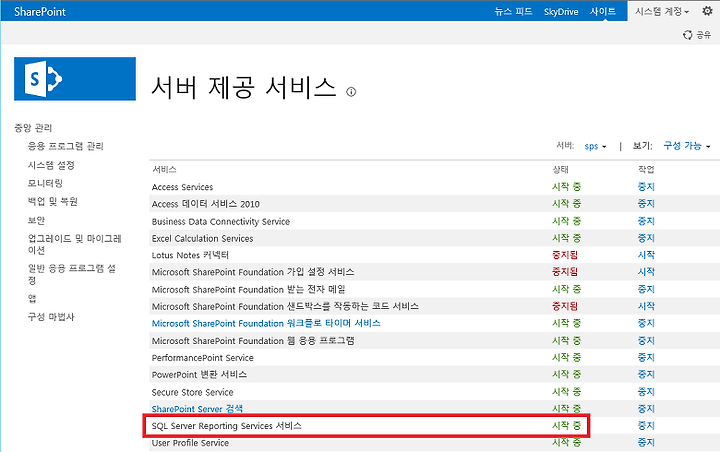
Task: Stop the Foundation 웹 응용 프로그램 service
Action: pos(646,340)
